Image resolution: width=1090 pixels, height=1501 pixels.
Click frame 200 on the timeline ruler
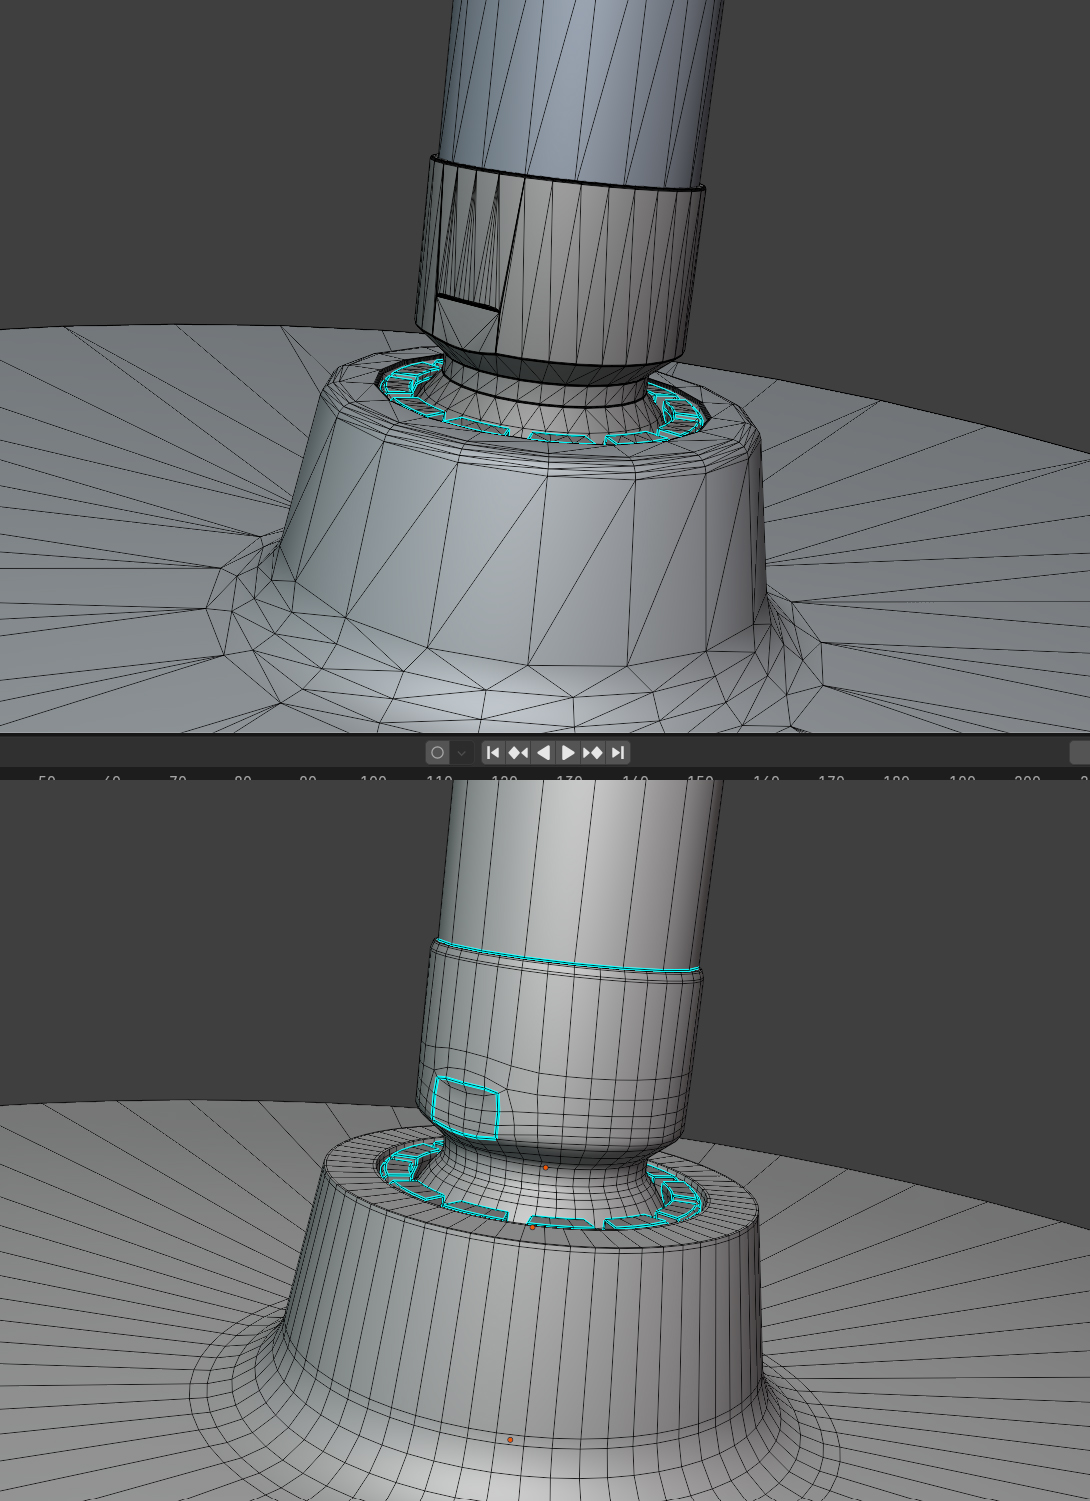click(1027, 777)
